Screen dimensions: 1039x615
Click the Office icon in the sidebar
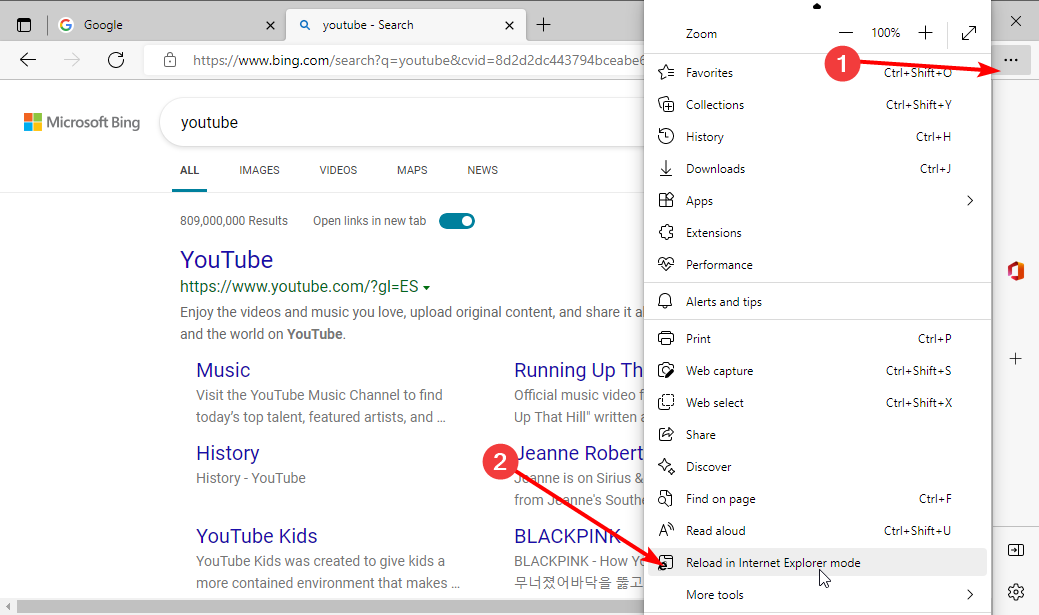(x=1016, y=271)
